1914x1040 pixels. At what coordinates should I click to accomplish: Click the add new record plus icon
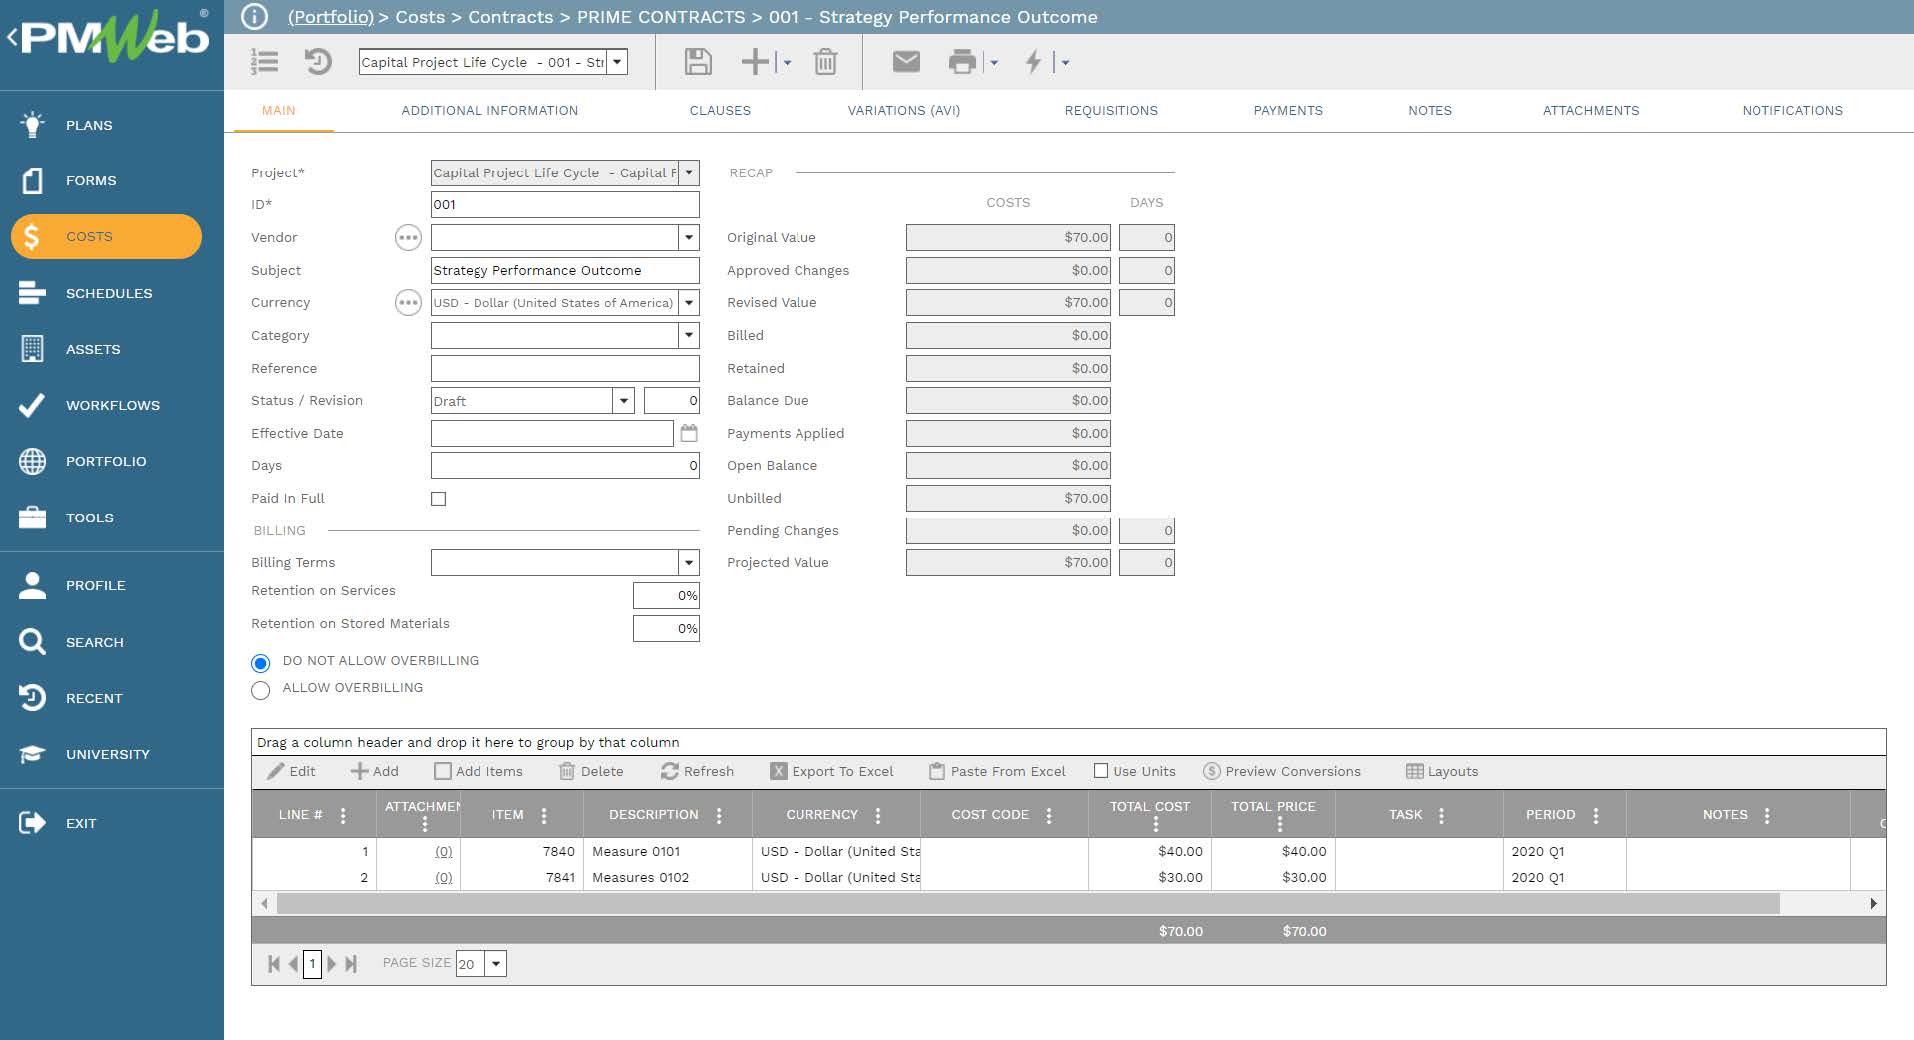tap(755, 62)
